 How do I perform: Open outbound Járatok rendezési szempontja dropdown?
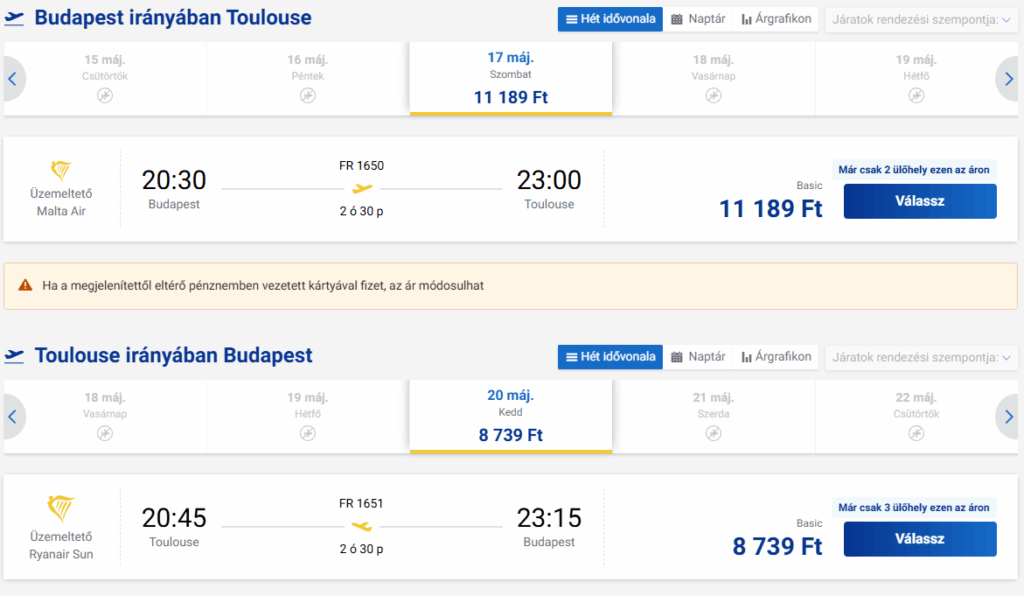920,19
